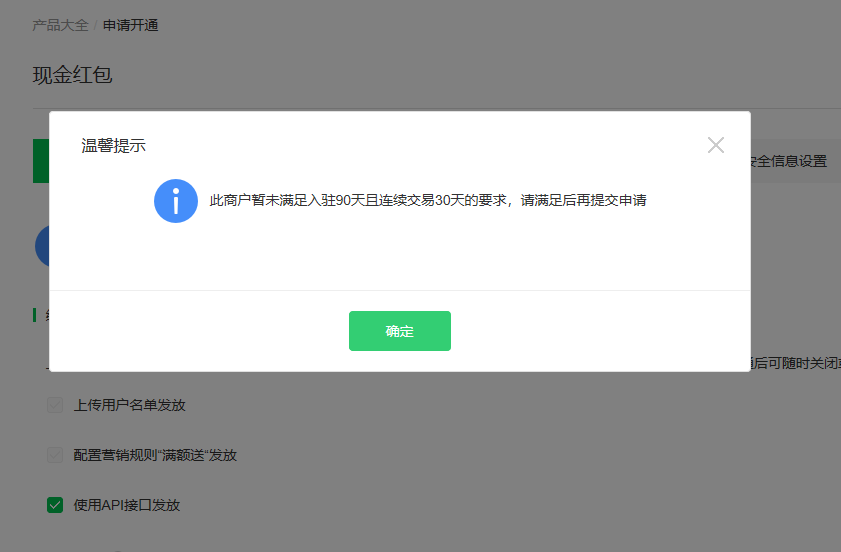Go to 产品大全 via the breadcrumb
Image resolution: width=841 pixels, height=552 pixels.
click(60, 25)
